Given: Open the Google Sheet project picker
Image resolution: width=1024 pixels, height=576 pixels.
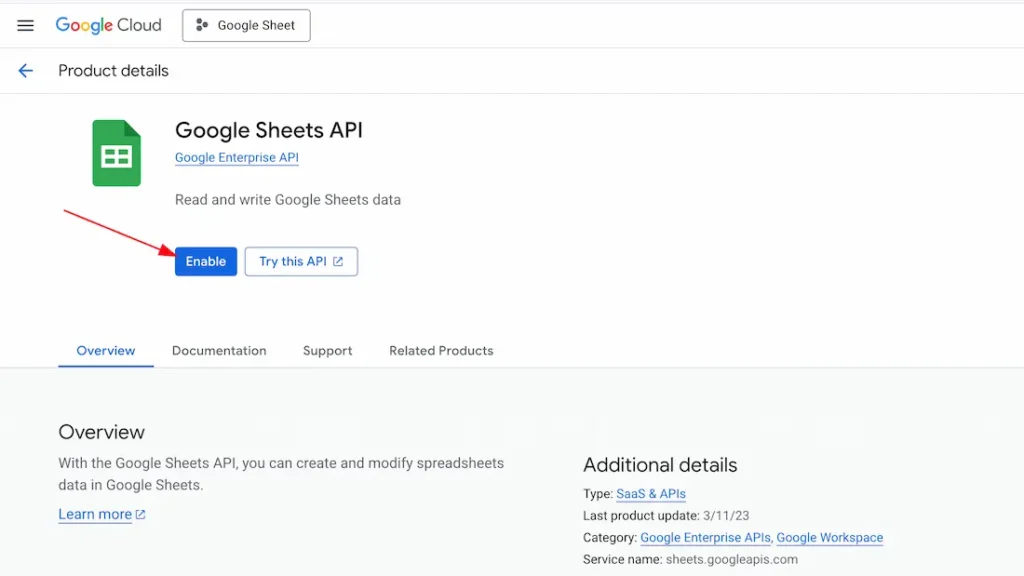Looking at the screenshot, I should point(246,26).
